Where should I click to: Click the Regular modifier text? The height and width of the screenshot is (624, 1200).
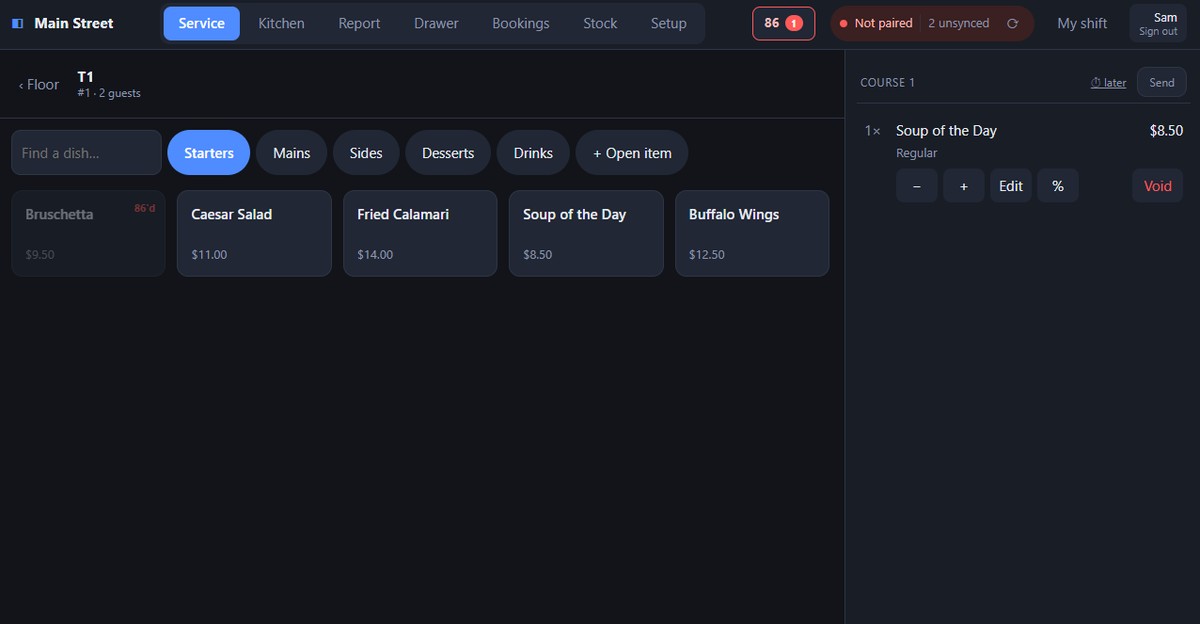point(917,153)
